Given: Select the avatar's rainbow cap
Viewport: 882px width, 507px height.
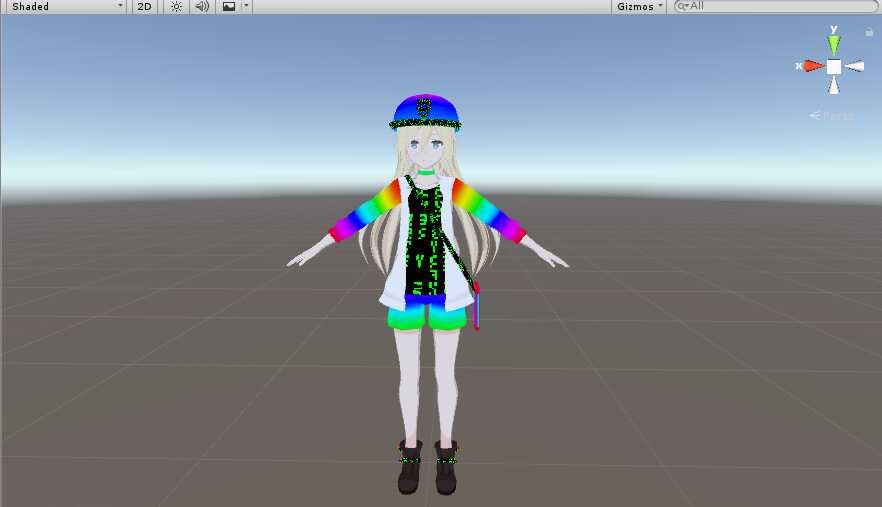Looking at the screenshot, I should 426,111.
